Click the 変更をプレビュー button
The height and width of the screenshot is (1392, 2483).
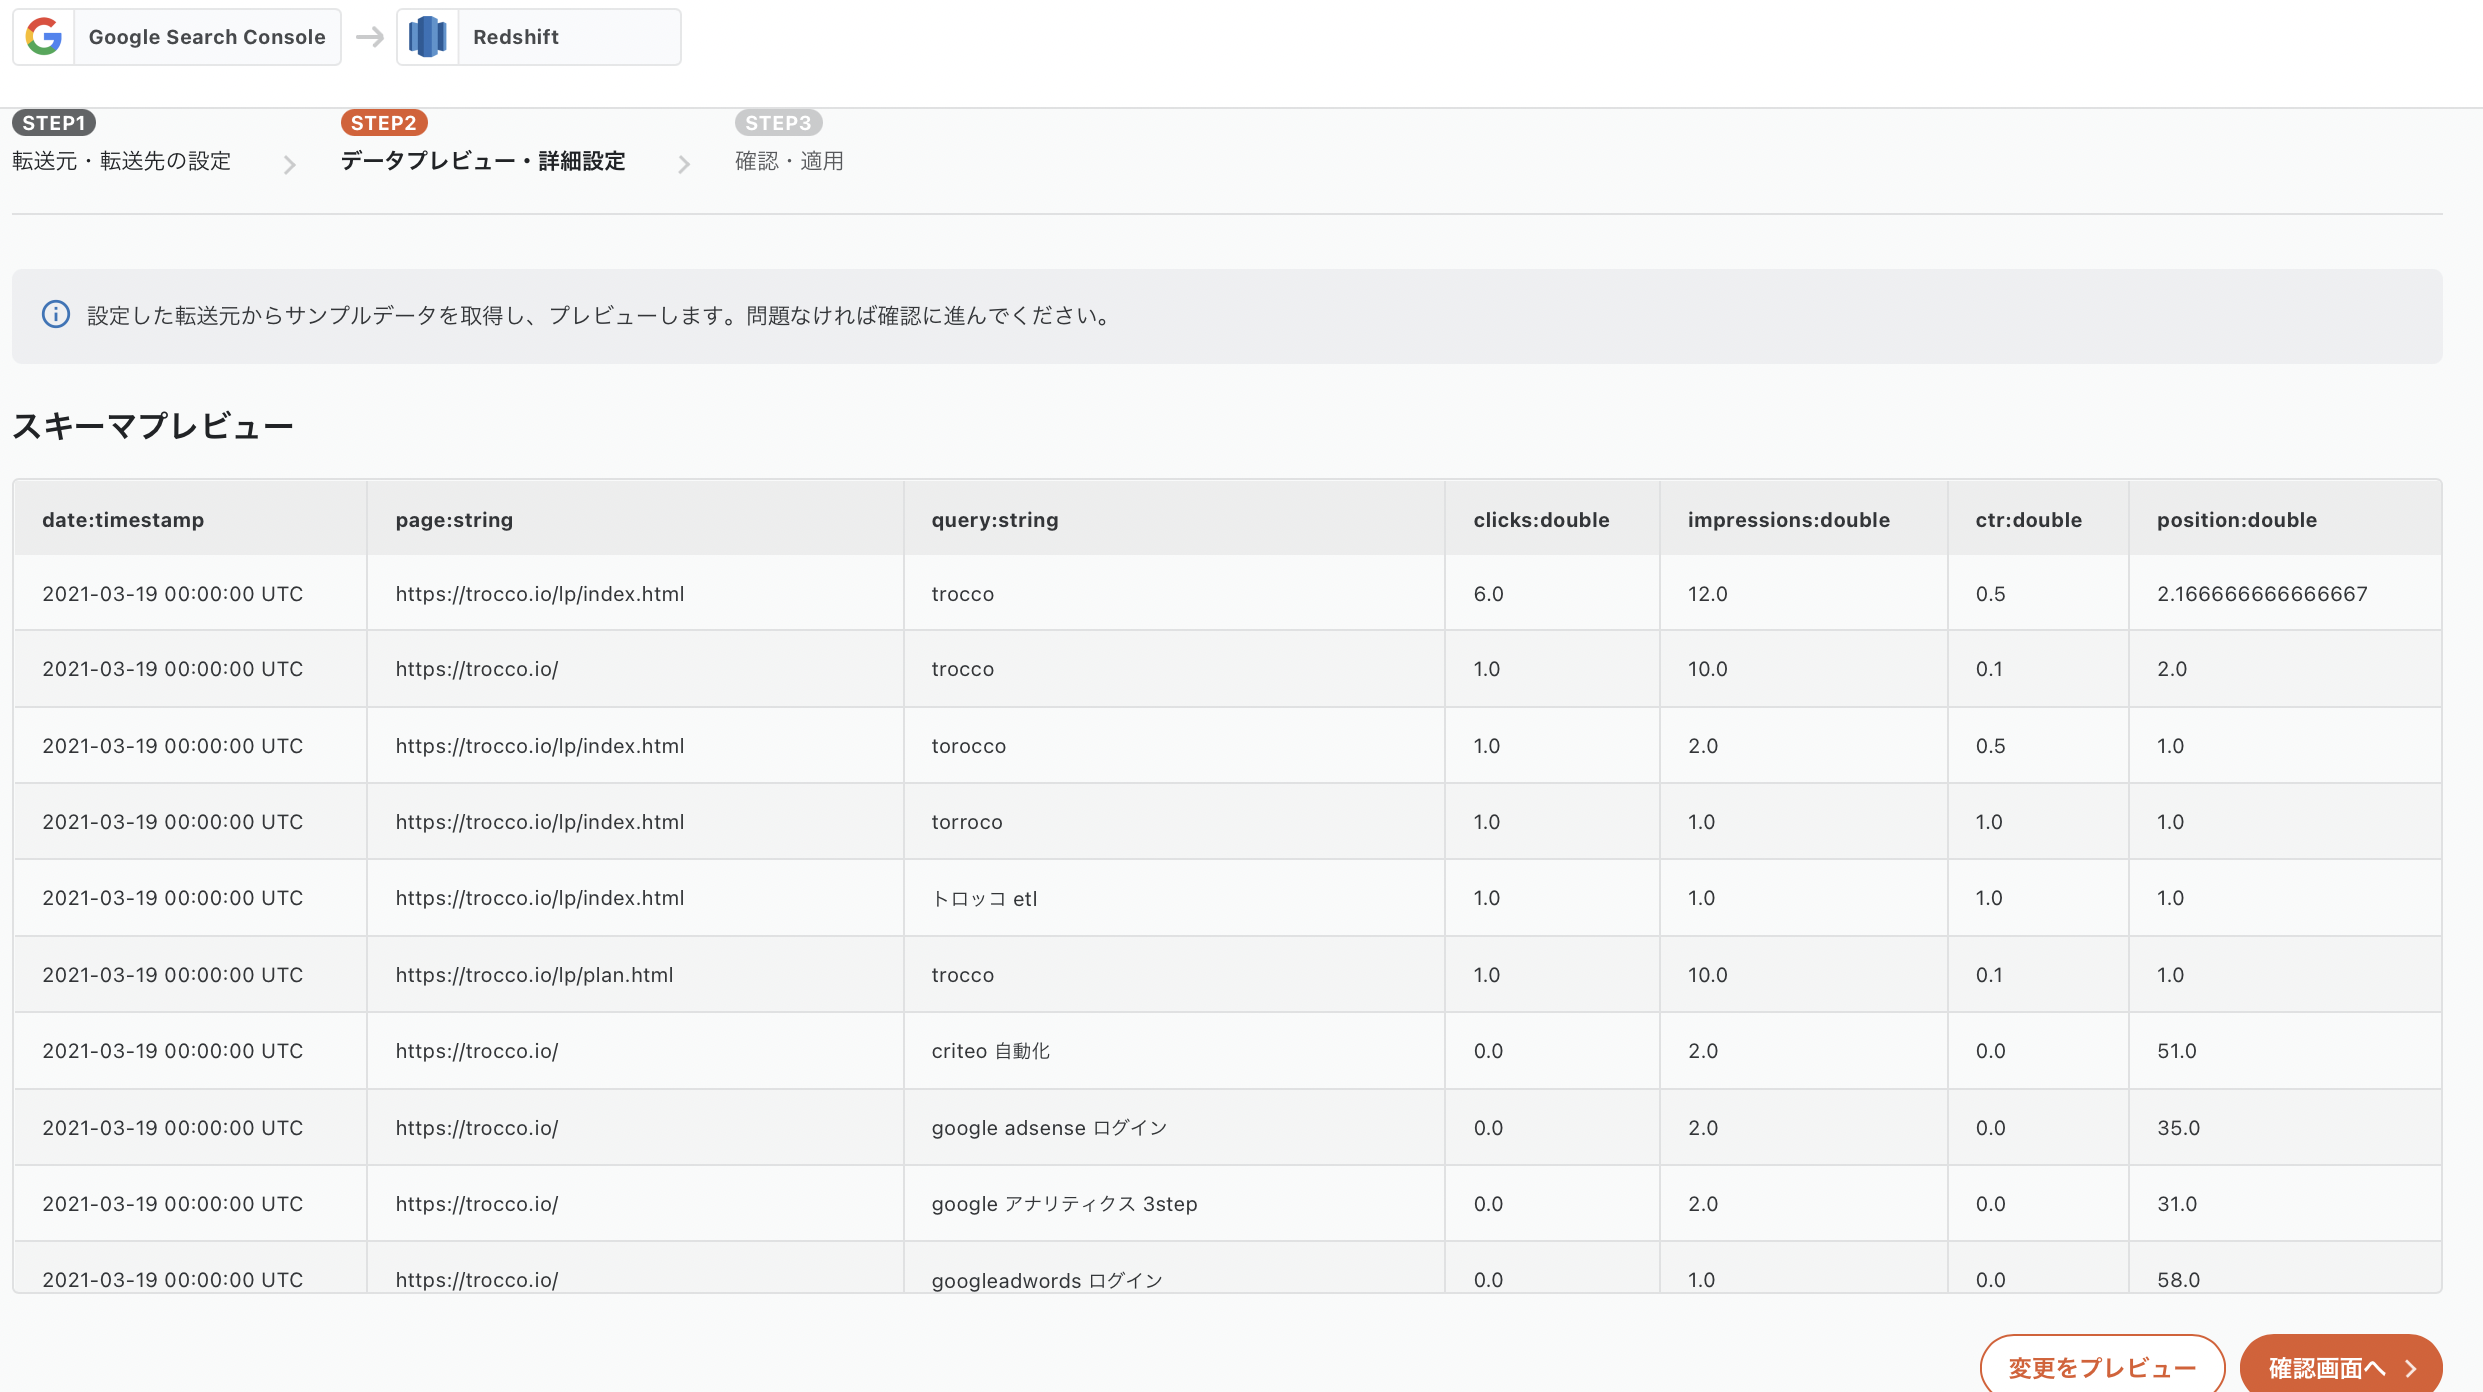click(2102, 1366)
